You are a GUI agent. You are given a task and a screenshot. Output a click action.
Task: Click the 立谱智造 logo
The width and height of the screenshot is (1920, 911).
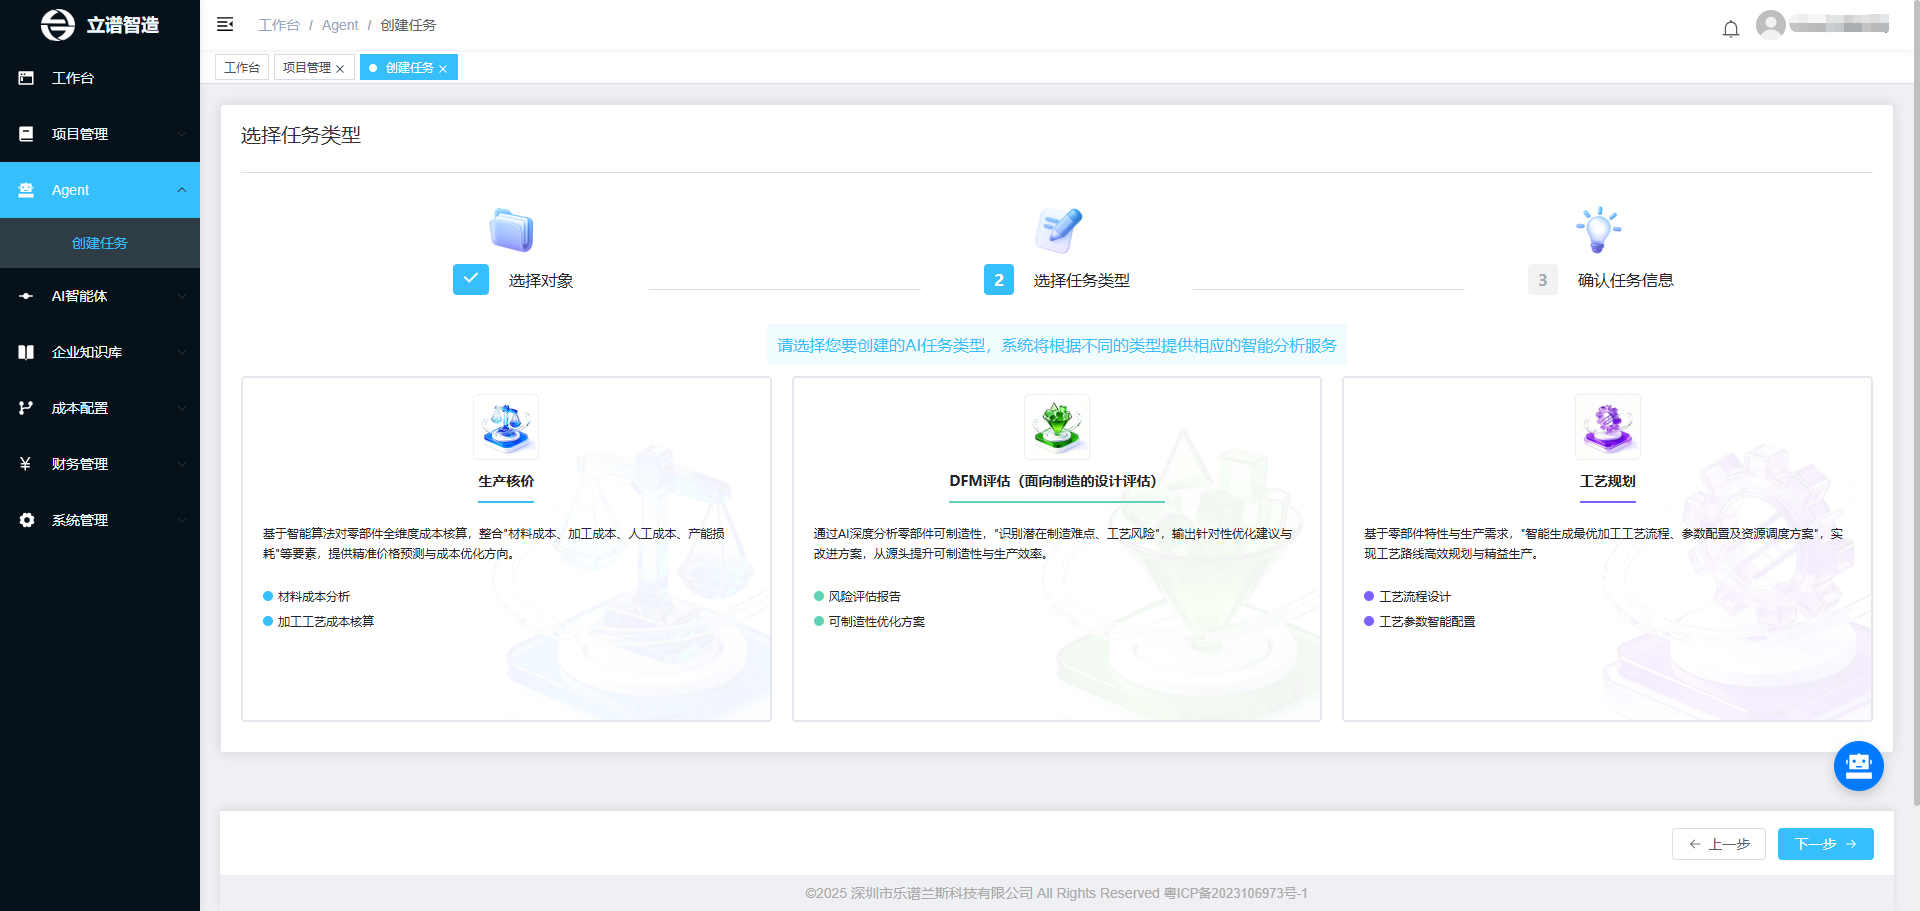(x=100, y=25)
